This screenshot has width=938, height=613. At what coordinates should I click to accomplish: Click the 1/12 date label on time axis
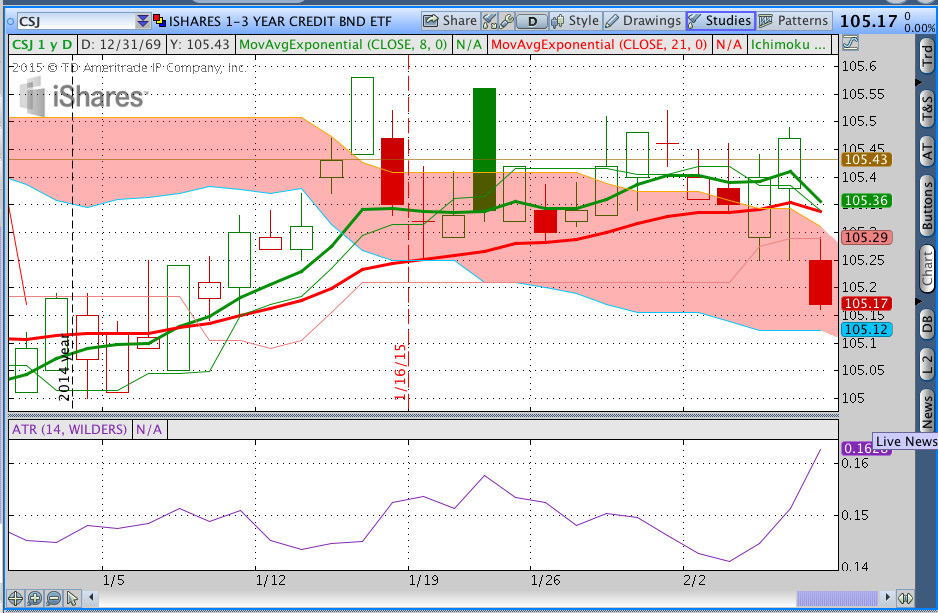click(270, 580)
